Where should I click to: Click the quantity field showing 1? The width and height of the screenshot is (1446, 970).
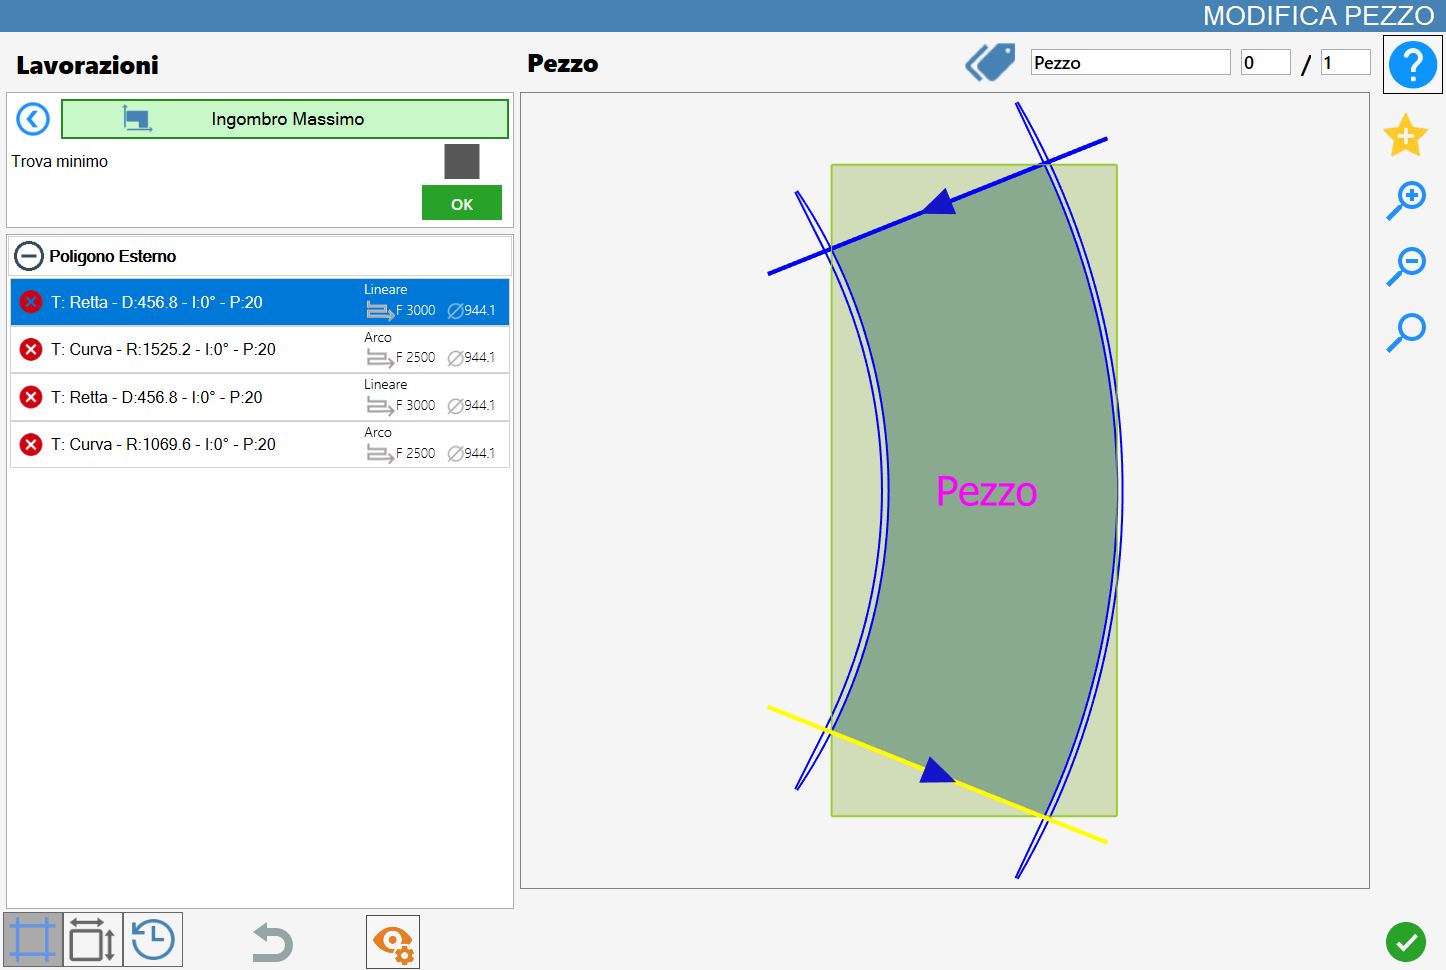[1346, 62]
